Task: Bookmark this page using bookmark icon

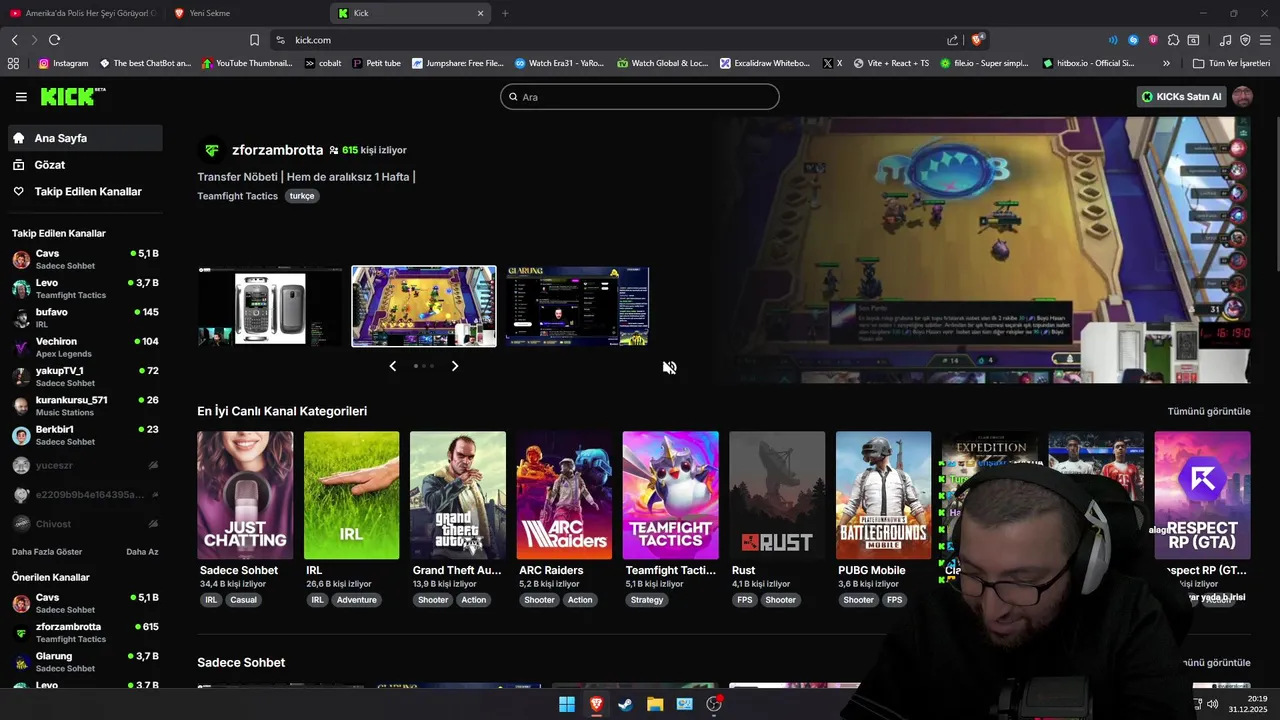Action: (x=254, y=40)
